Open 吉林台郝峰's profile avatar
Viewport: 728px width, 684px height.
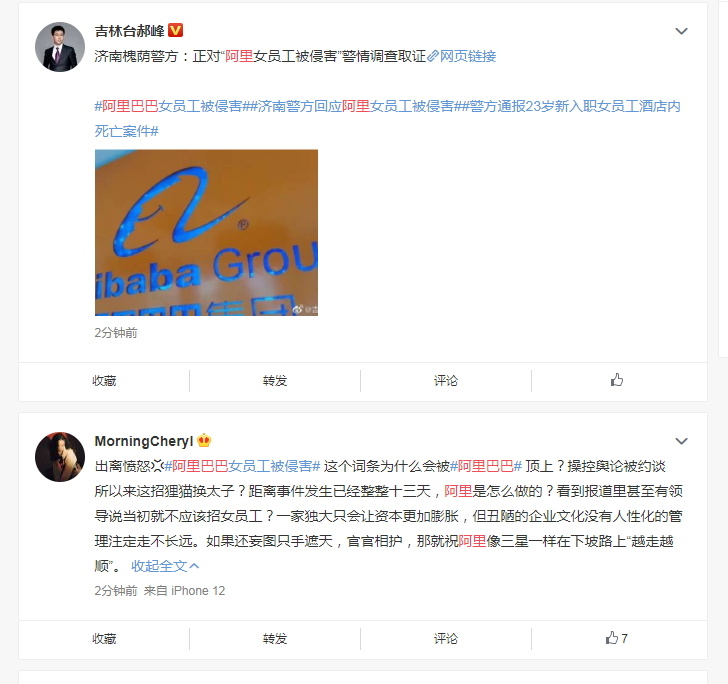(60, 47)
